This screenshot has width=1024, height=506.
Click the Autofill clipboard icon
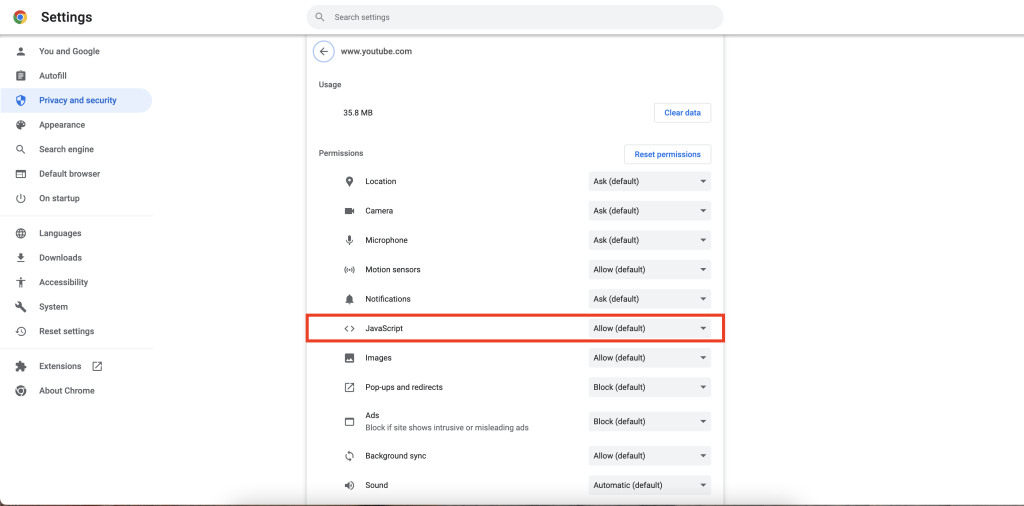(x=20, y=76)
